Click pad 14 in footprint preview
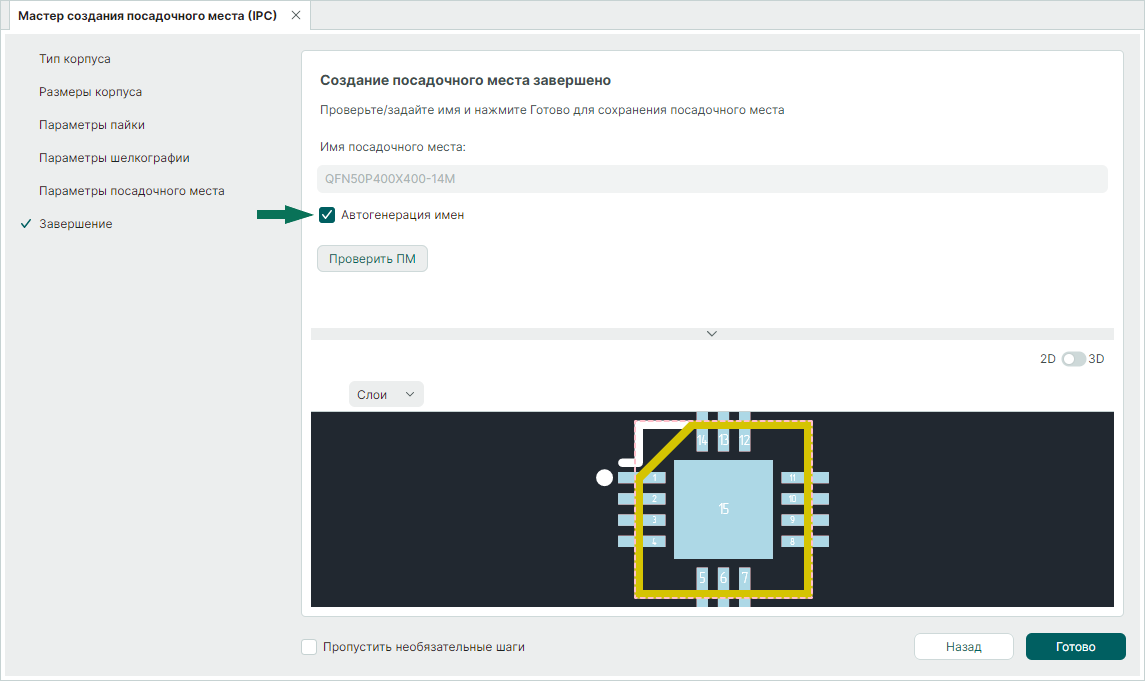 point(702,437)
